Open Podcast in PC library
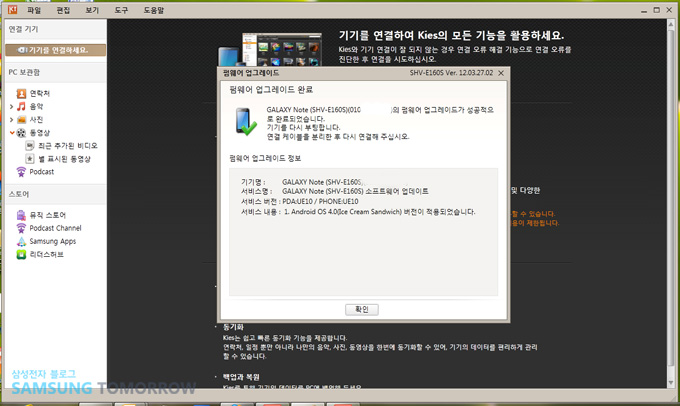The image size is (680, 406). point(42,172)
